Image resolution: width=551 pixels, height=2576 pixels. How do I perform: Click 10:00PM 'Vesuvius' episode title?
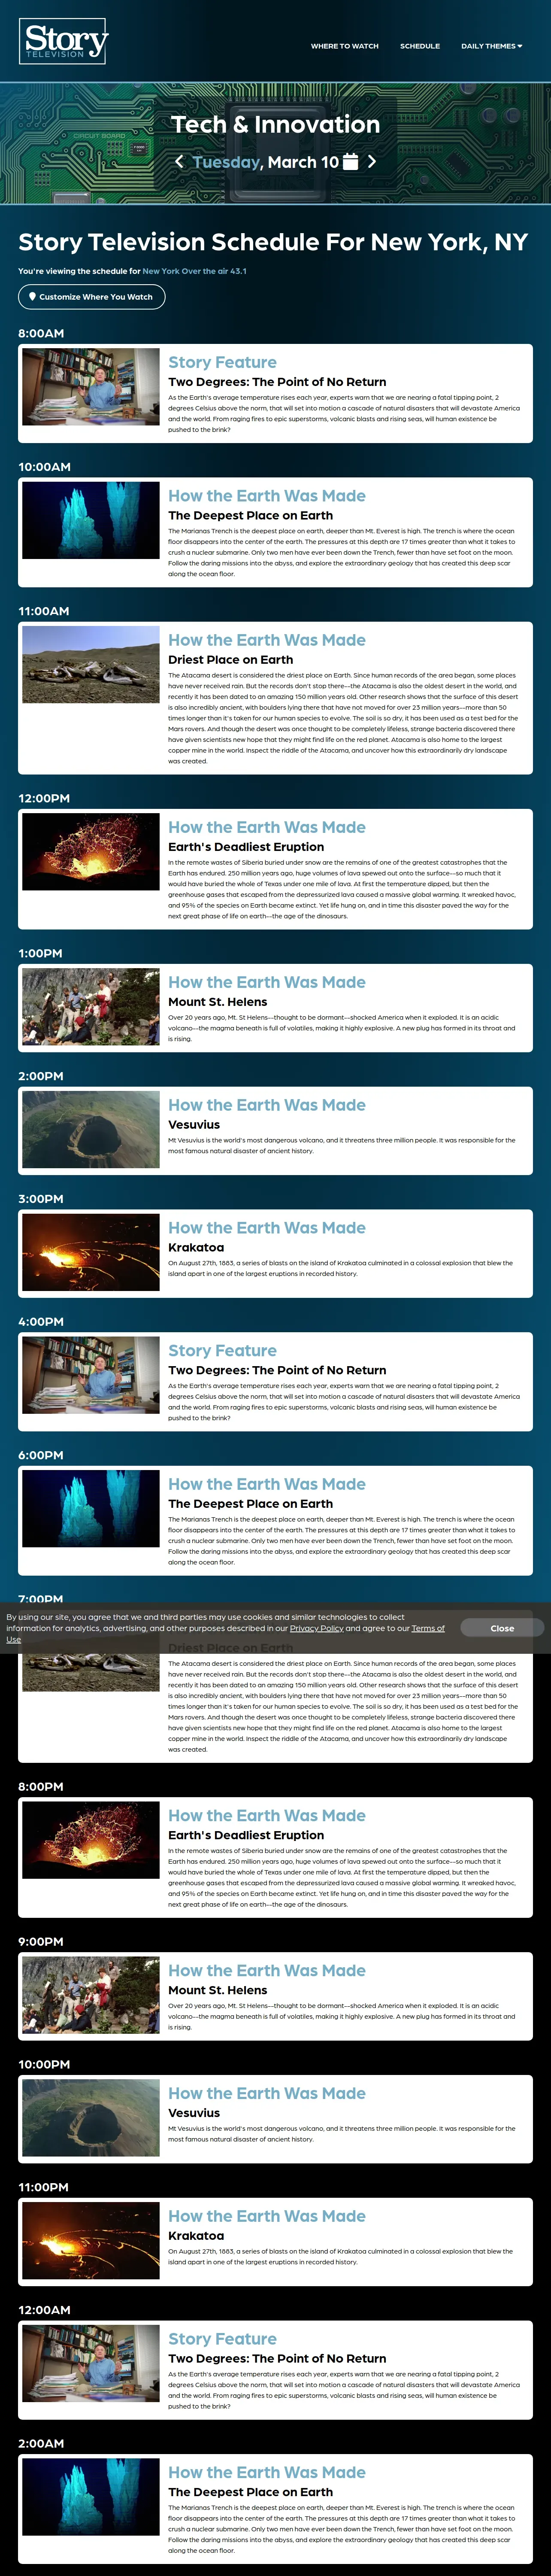tap(194, 2113)
